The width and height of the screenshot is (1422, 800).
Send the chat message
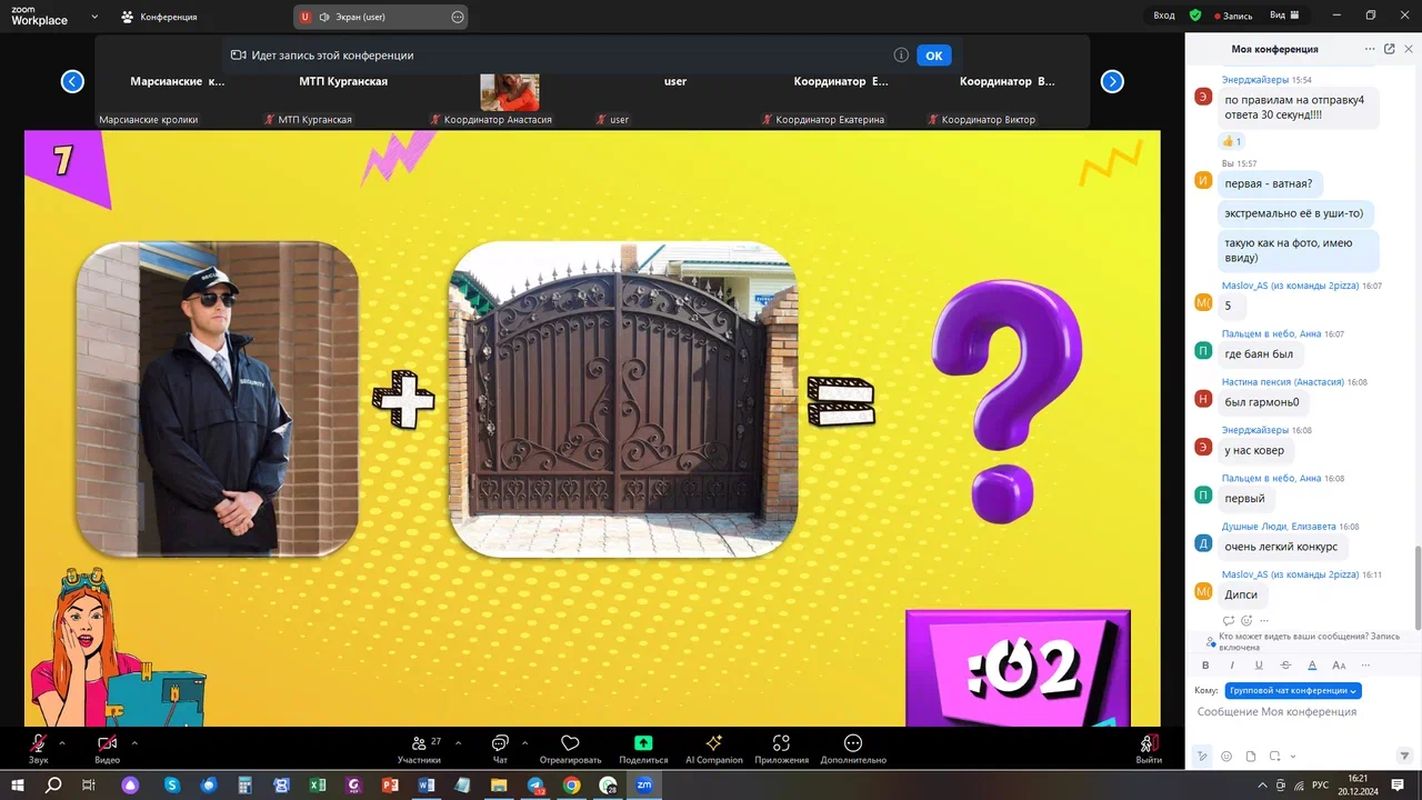pos(1403,756)
